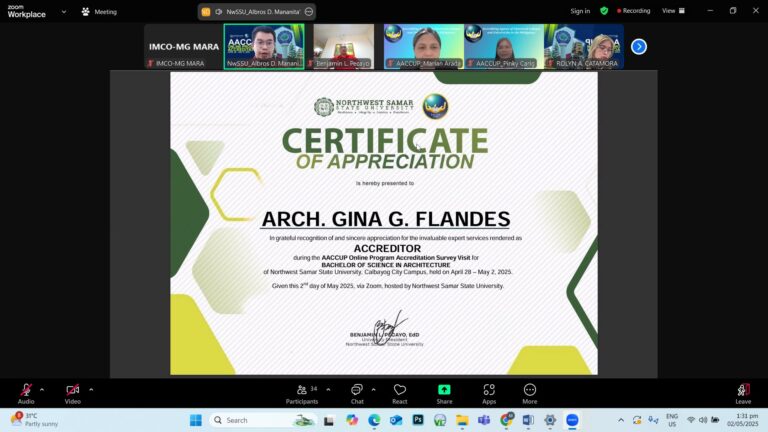Open Outlook from the taskbar
The height and width of the screenshot is (432, 768).
pos(396,420)
